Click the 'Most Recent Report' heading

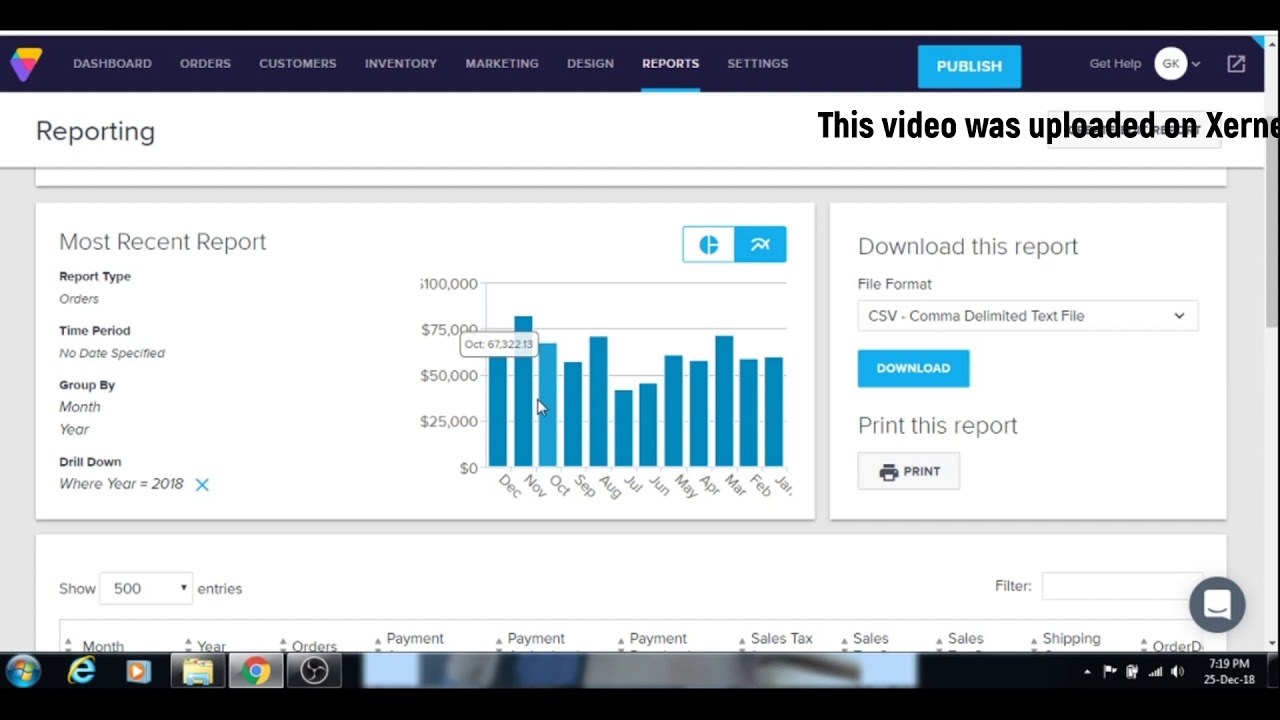coord(163,242)
